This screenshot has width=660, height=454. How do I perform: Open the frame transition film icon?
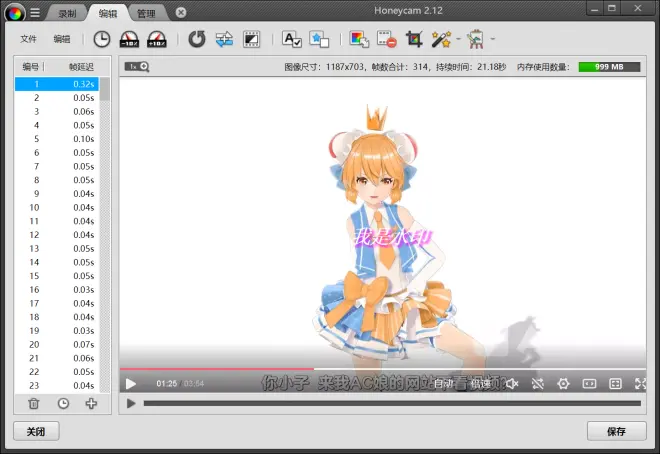[x=251, y=39]
